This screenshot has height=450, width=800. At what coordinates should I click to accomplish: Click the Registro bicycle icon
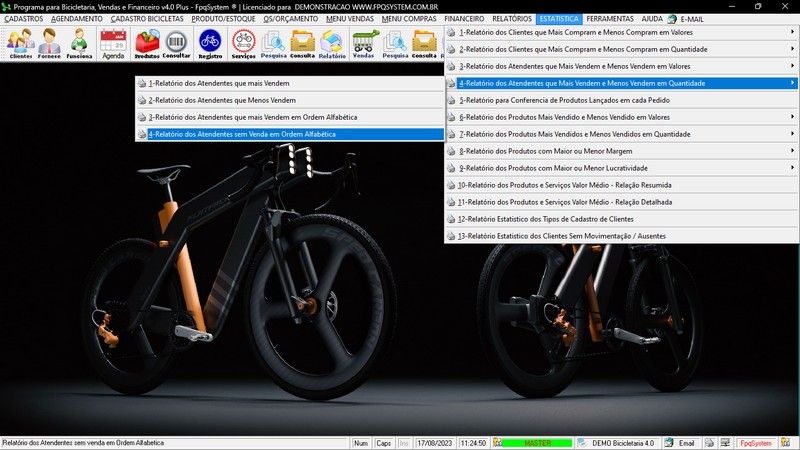point(210,43)
